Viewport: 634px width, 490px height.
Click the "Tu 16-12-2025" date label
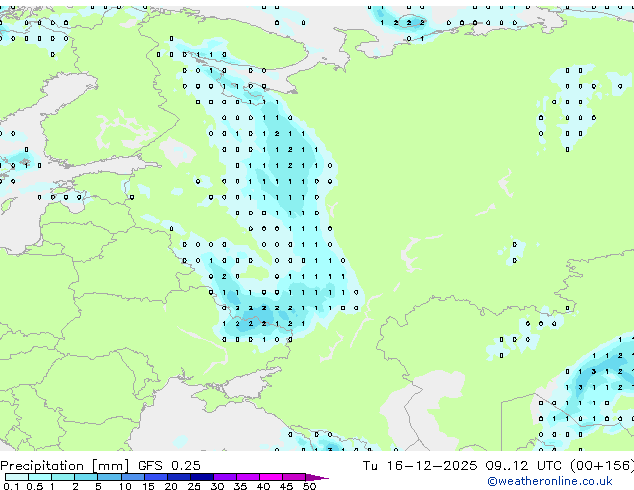(420, 465)
